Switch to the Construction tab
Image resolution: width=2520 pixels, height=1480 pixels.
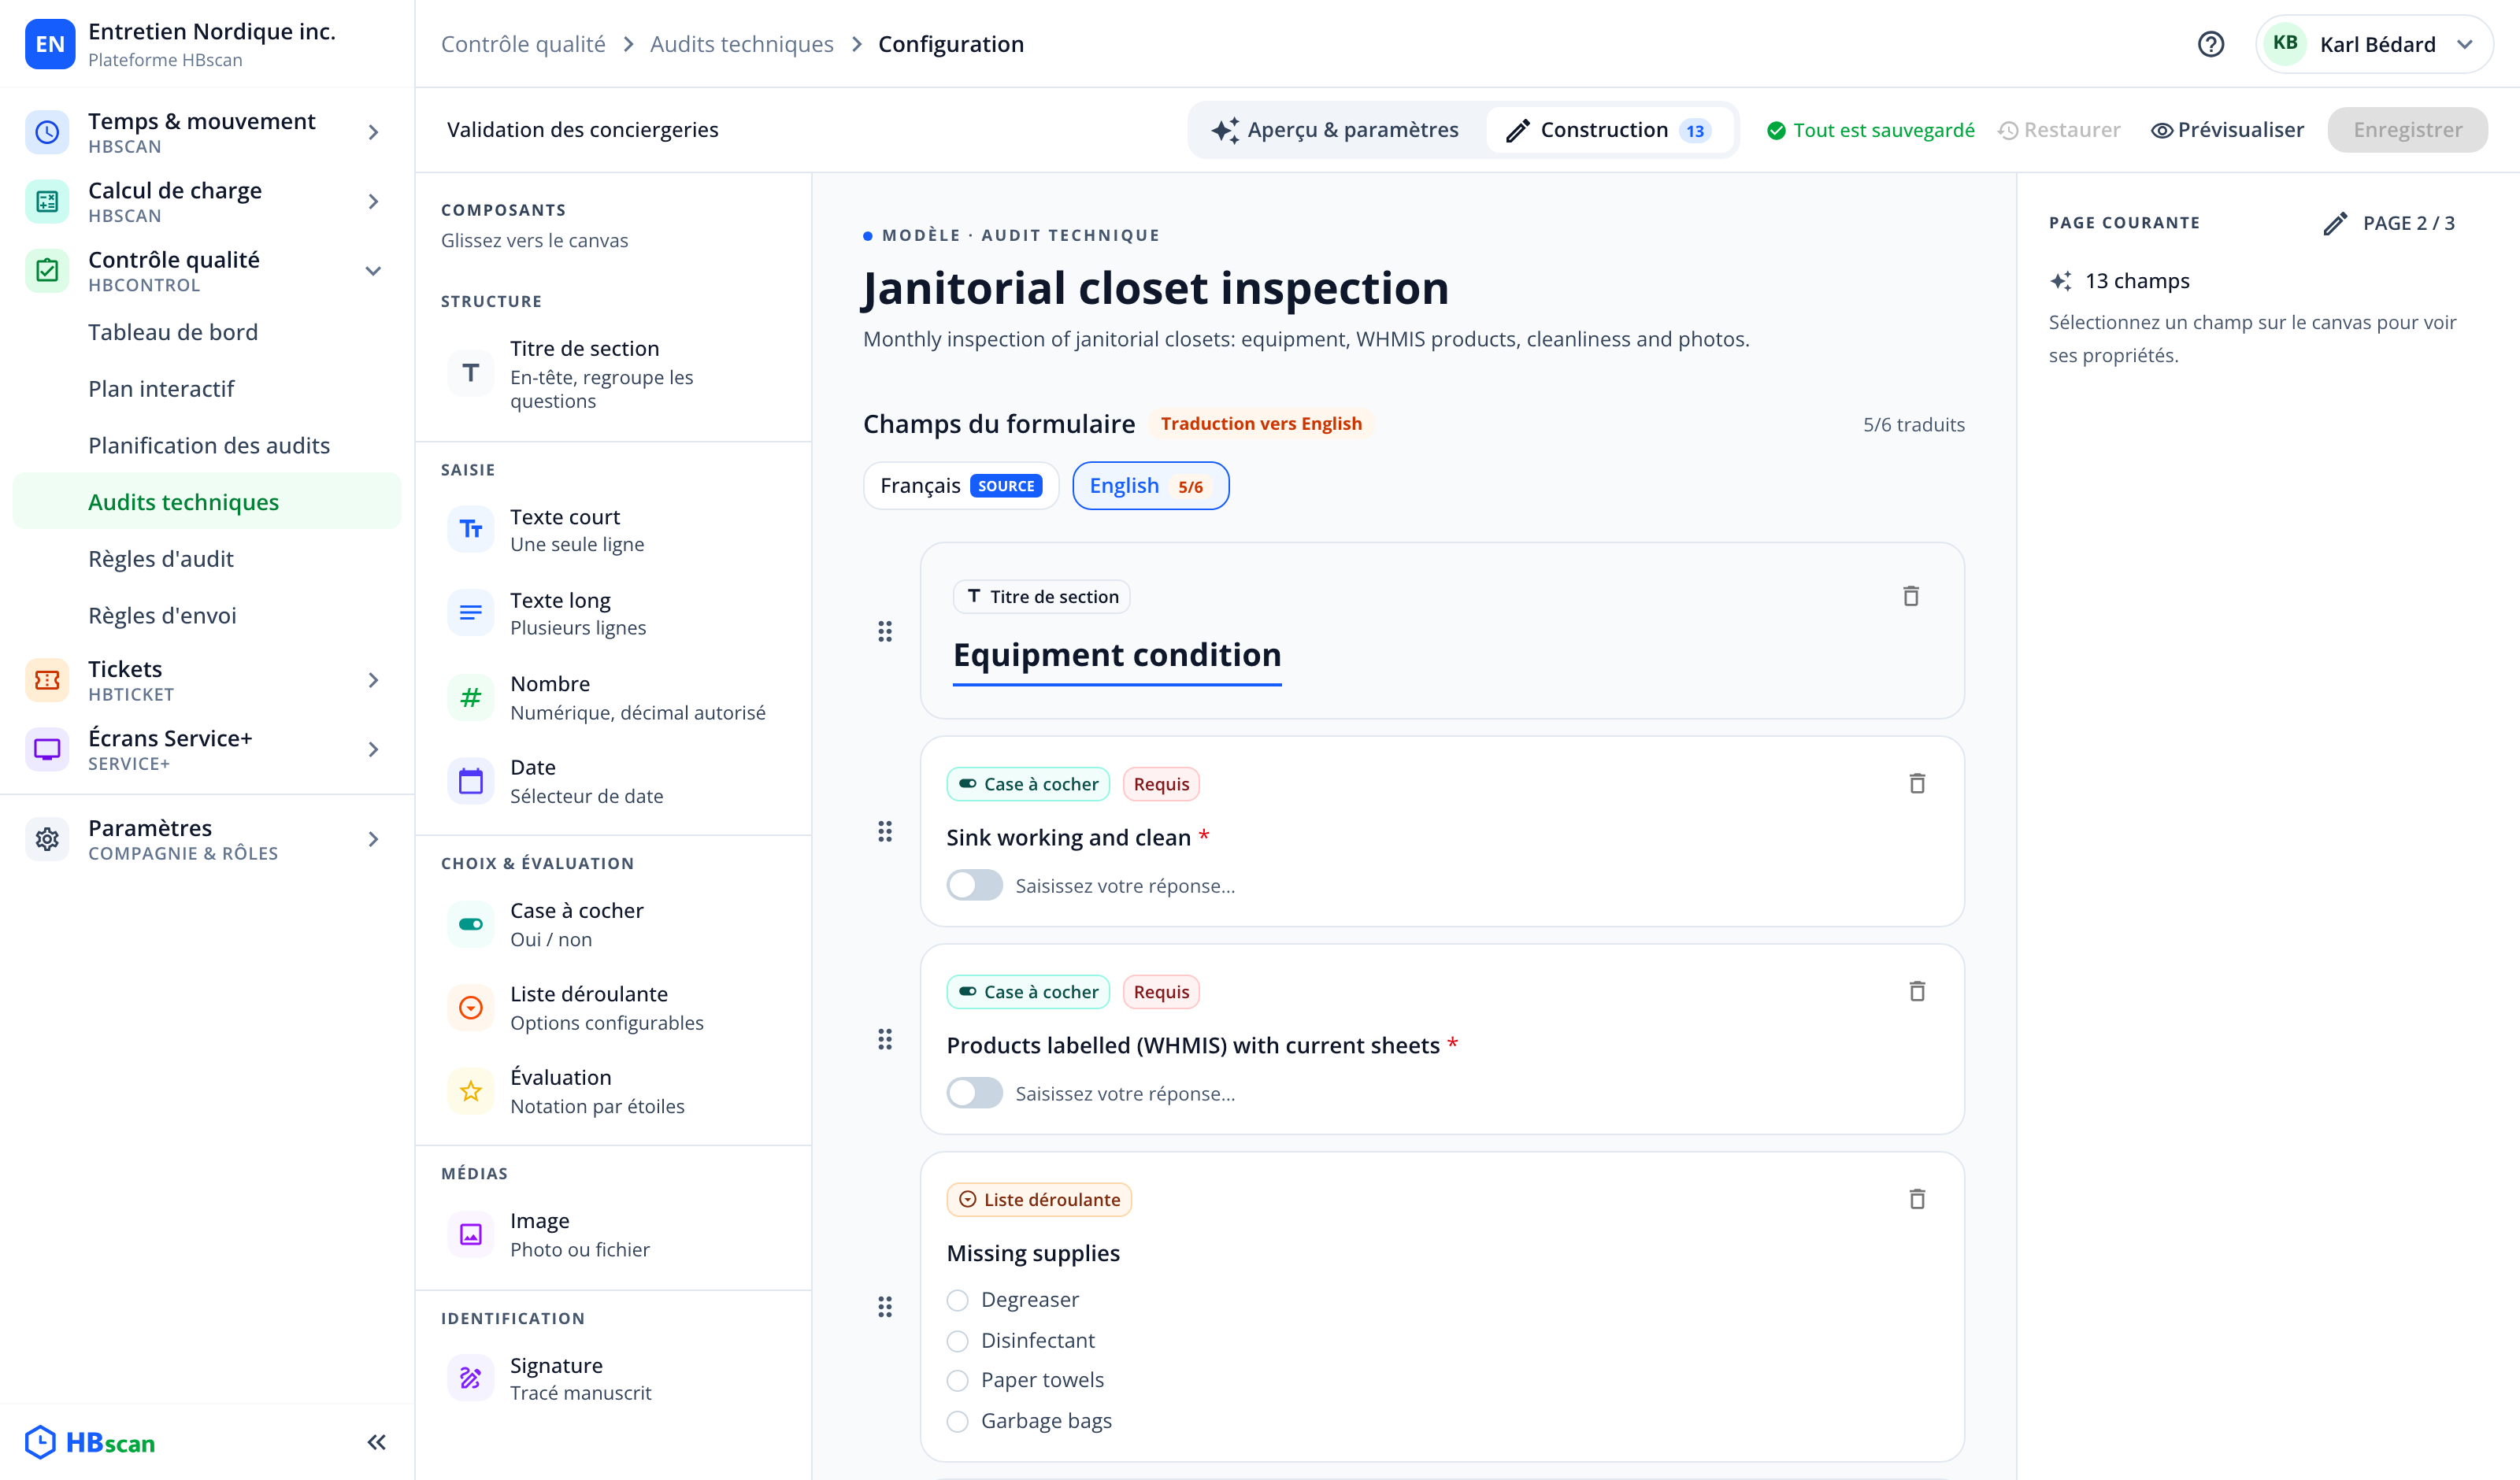pyautogui.click(x=1609, y=130)
